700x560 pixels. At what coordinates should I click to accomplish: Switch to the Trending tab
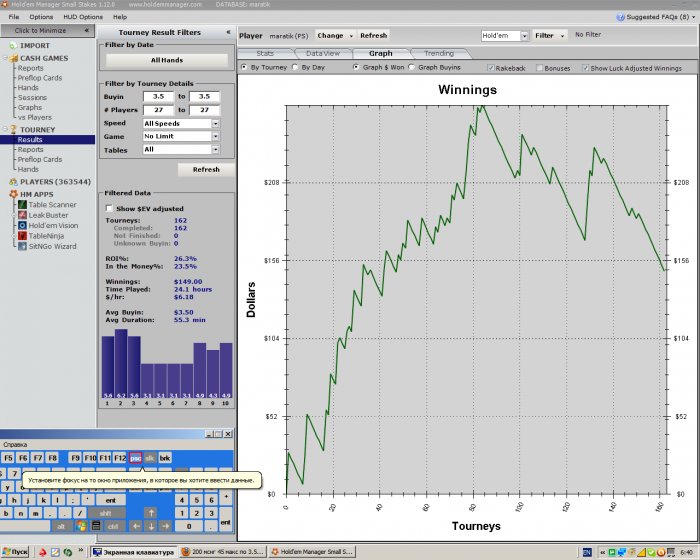438,53
